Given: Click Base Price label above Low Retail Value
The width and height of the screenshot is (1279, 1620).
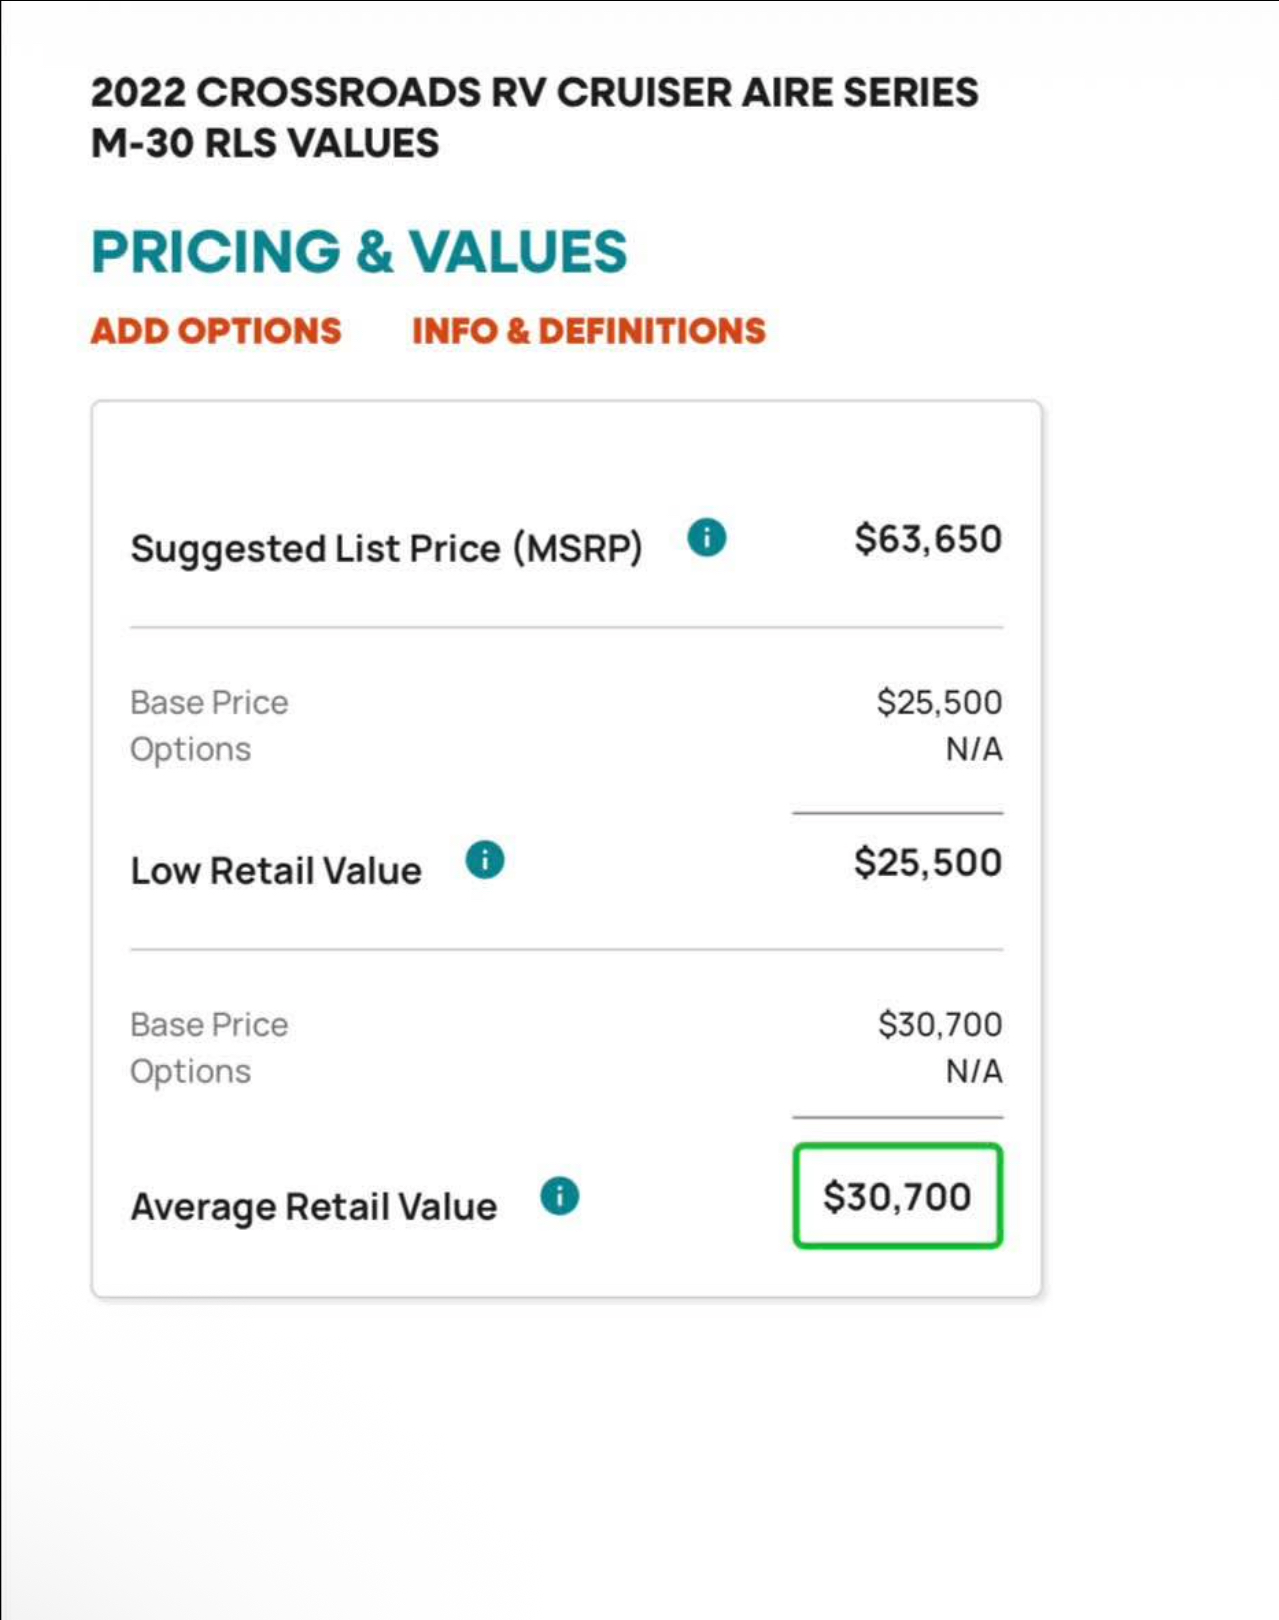Looking at the screenshot, I should click(x=209, y=702).
